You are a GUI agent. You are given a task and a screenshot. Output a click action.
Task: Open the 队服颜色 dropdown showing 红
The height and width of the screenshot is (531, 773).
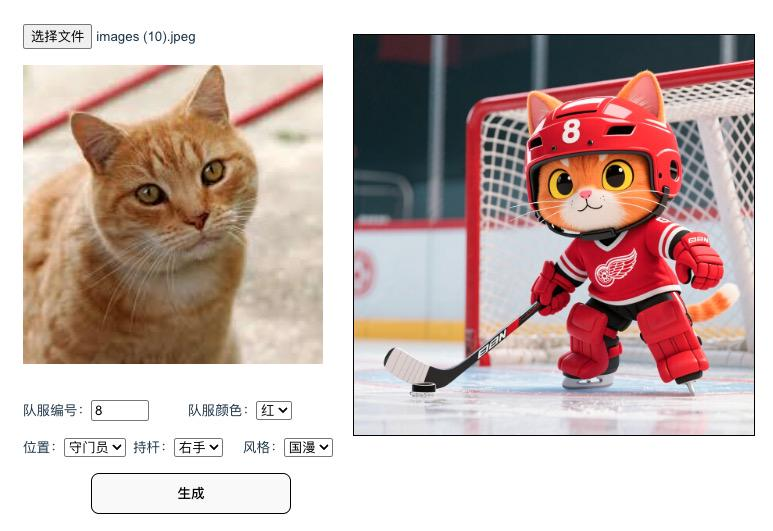point(274,410)
